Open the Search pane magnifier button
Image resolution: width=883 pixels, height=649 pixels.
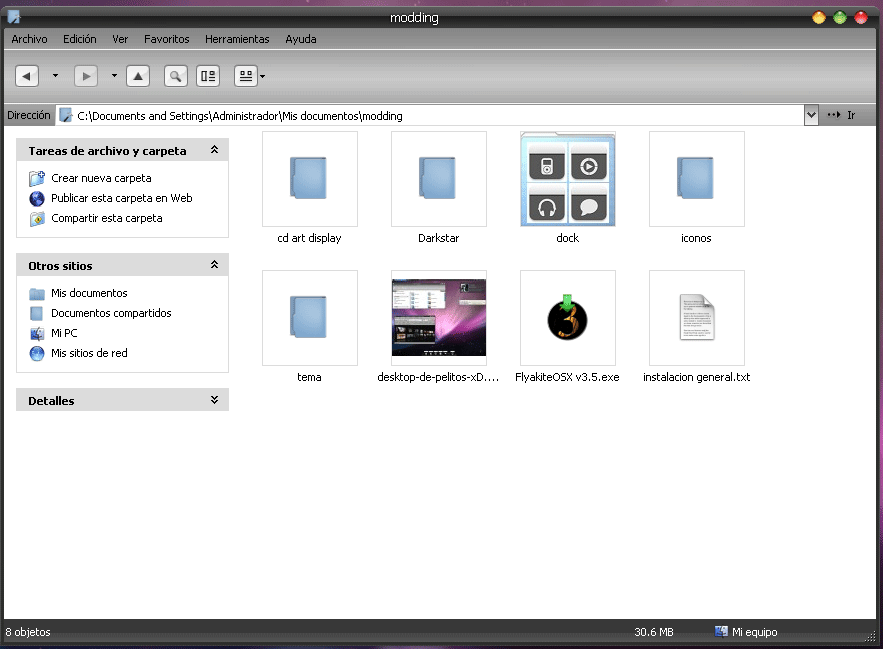[x=176, y=76]
